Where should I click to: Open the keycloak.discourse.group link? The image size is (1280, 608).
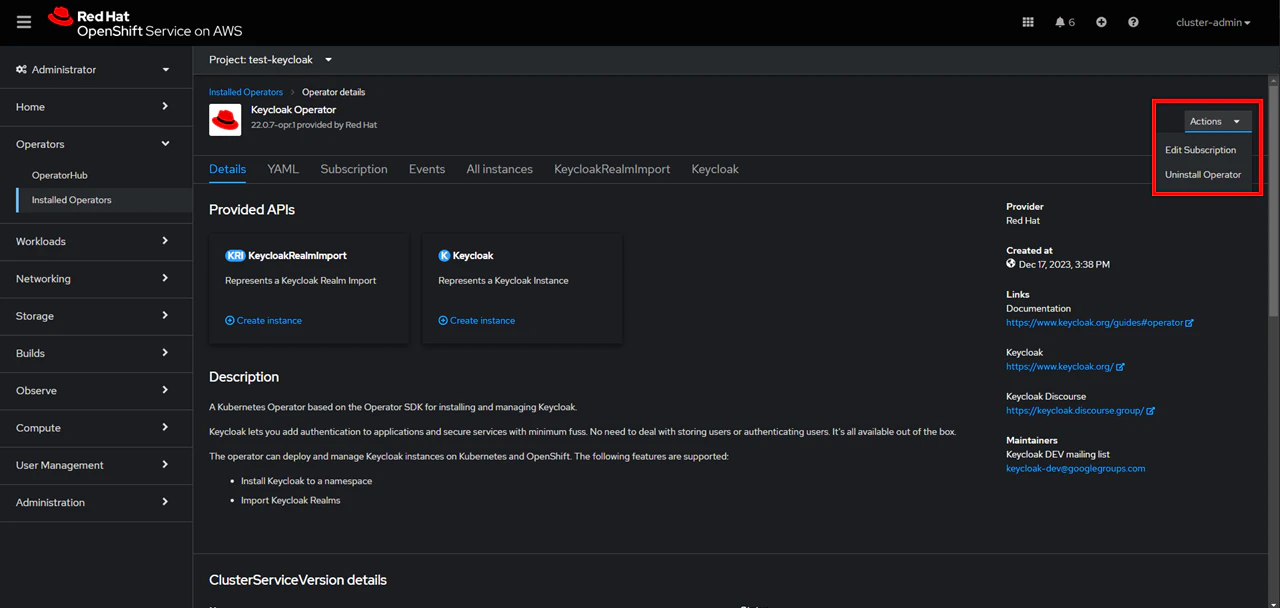(x=1081, y=411)
